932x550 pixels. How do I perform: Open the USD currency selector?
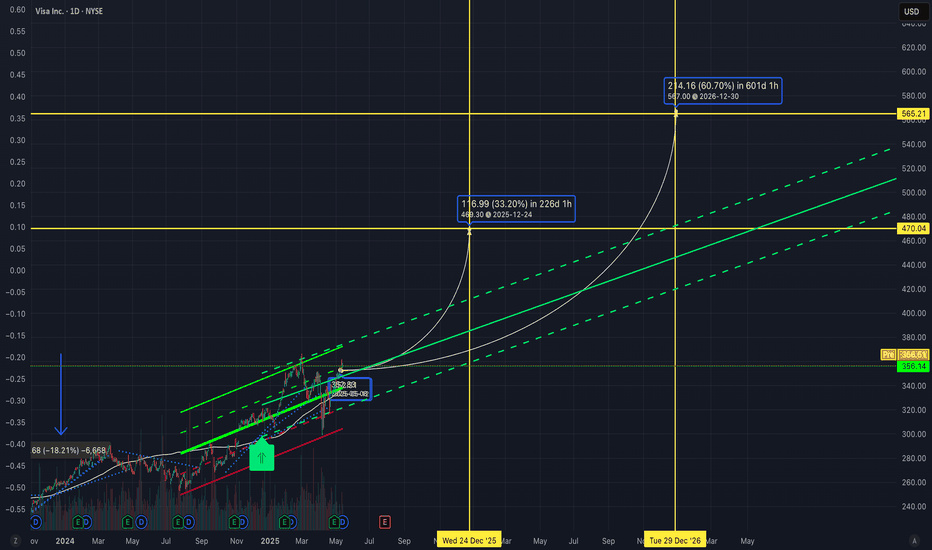click(x=911, y=11)
